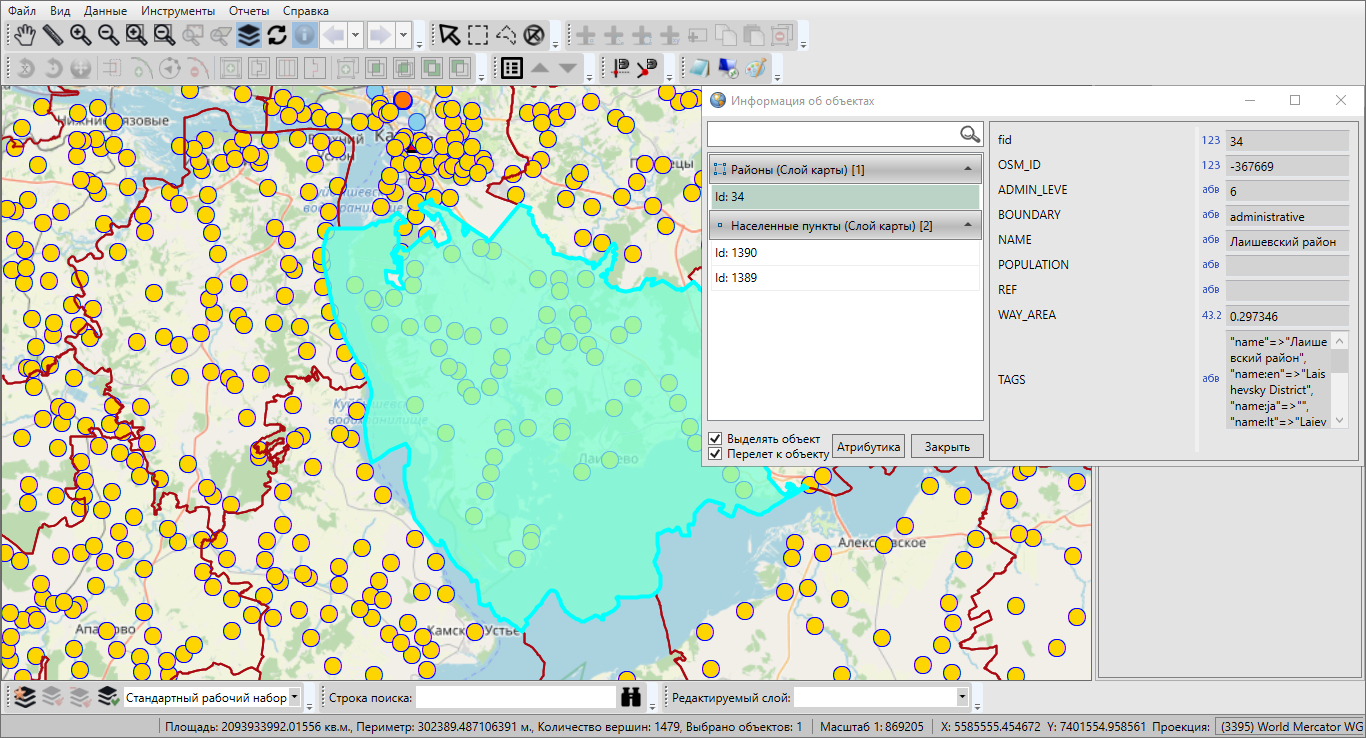The height and width of the screenshot is (738, 1366).
Task: Open the attribute table list icon
Action: (x=511, y=68)
